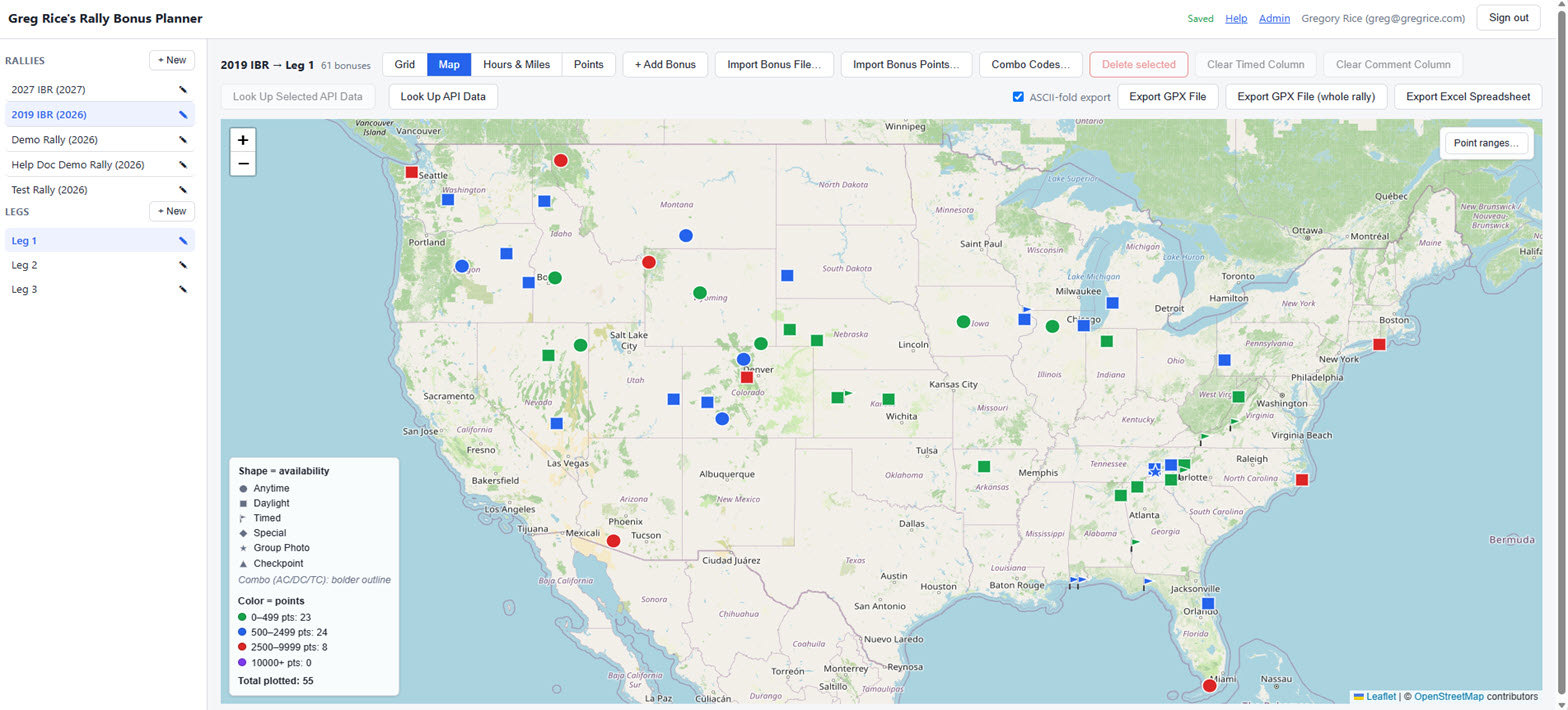This screenshot has width=1568, height=710.
Task: Edit the 2027 IBR rally via pencil icon
Action: [183, 89]
